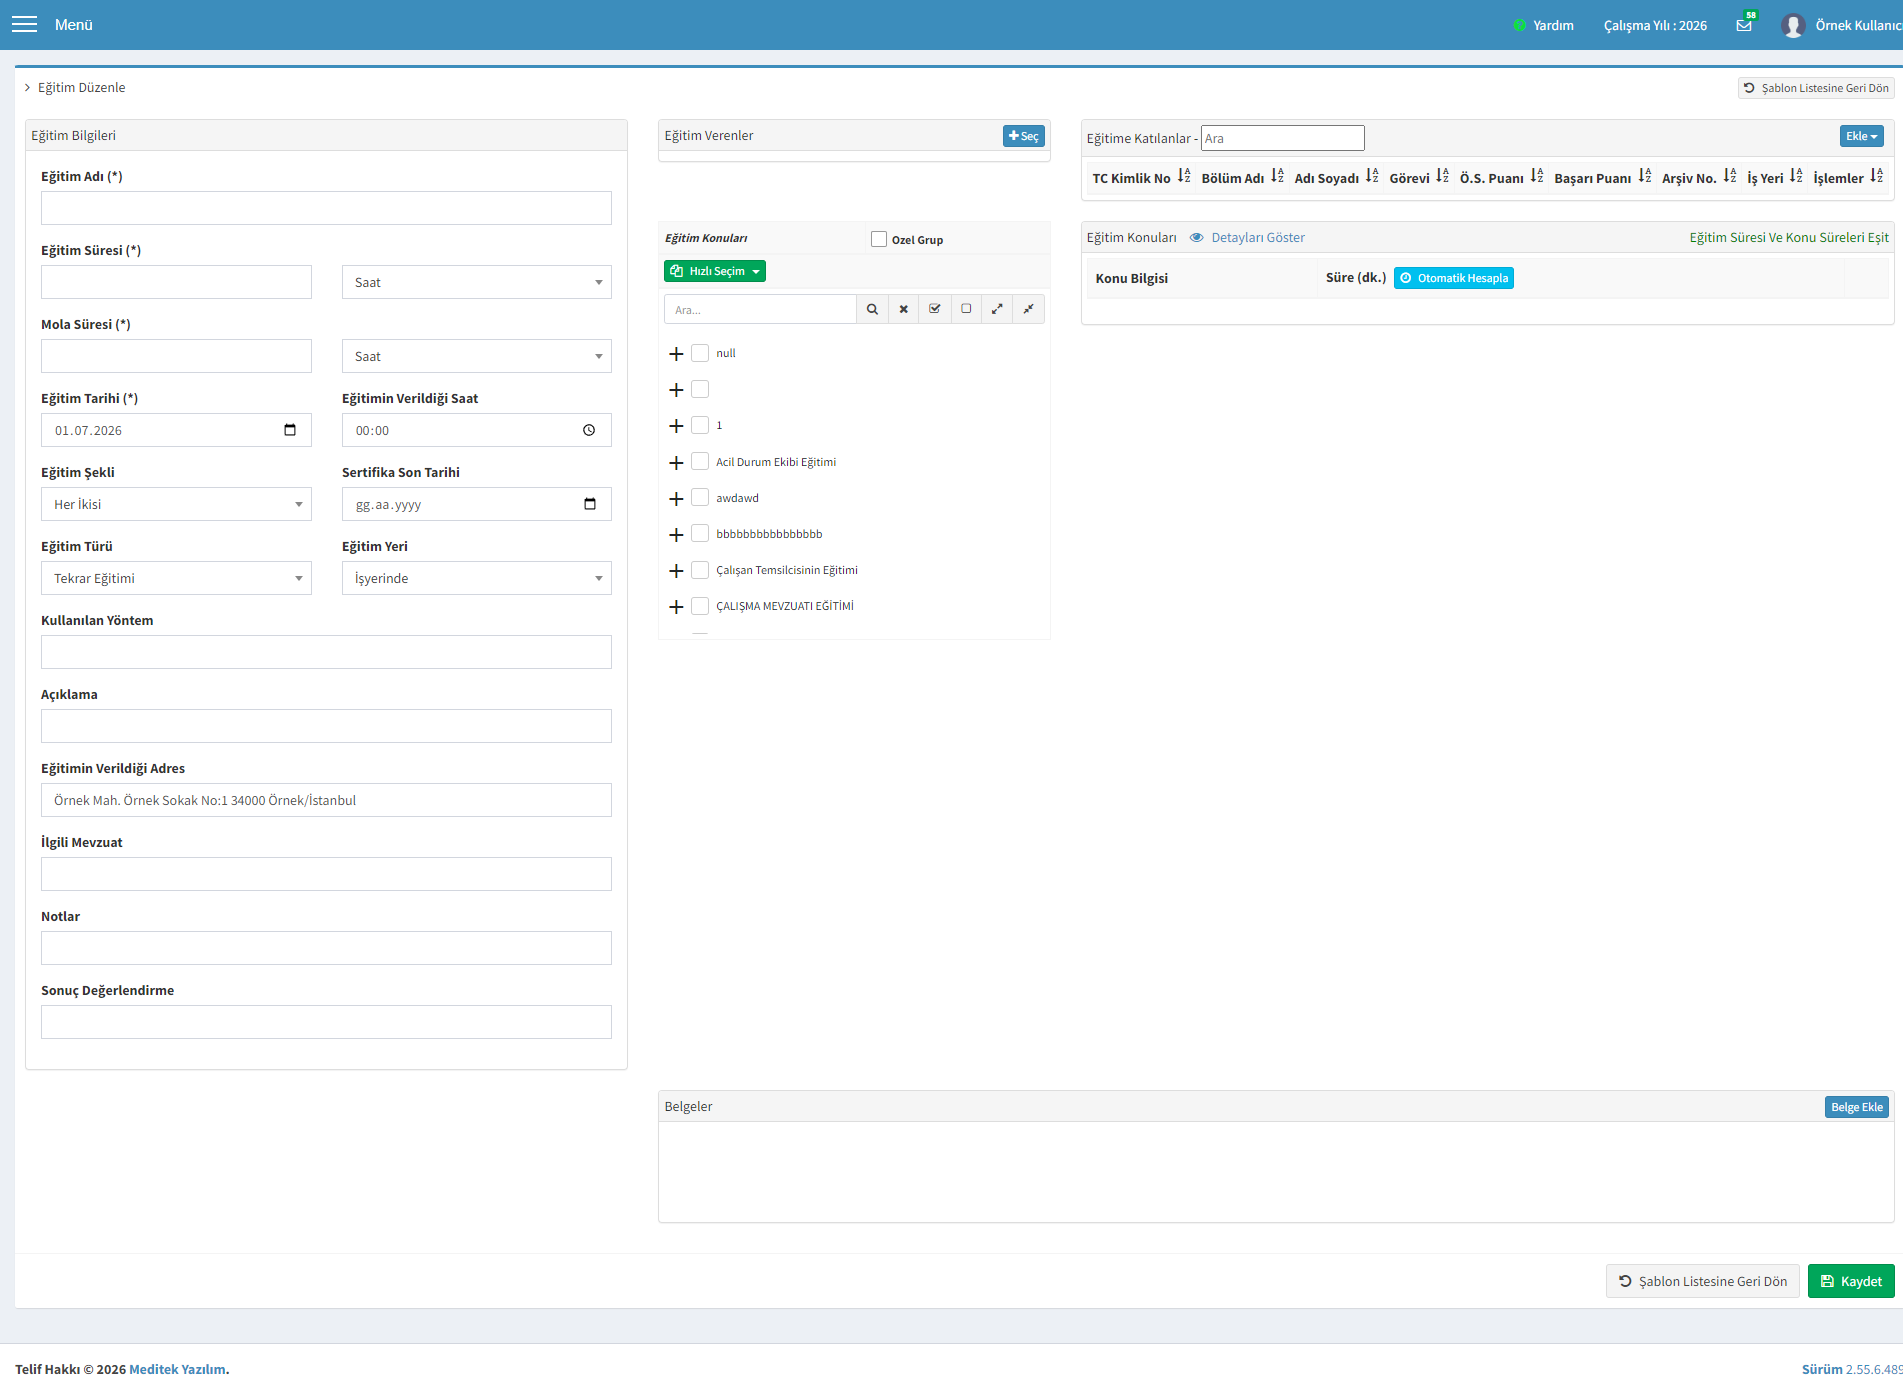This screenshot has width=1903, height=1394.
Task: Open the Eğitim Şekli dropdown
Action: click(x=176, y=504)
